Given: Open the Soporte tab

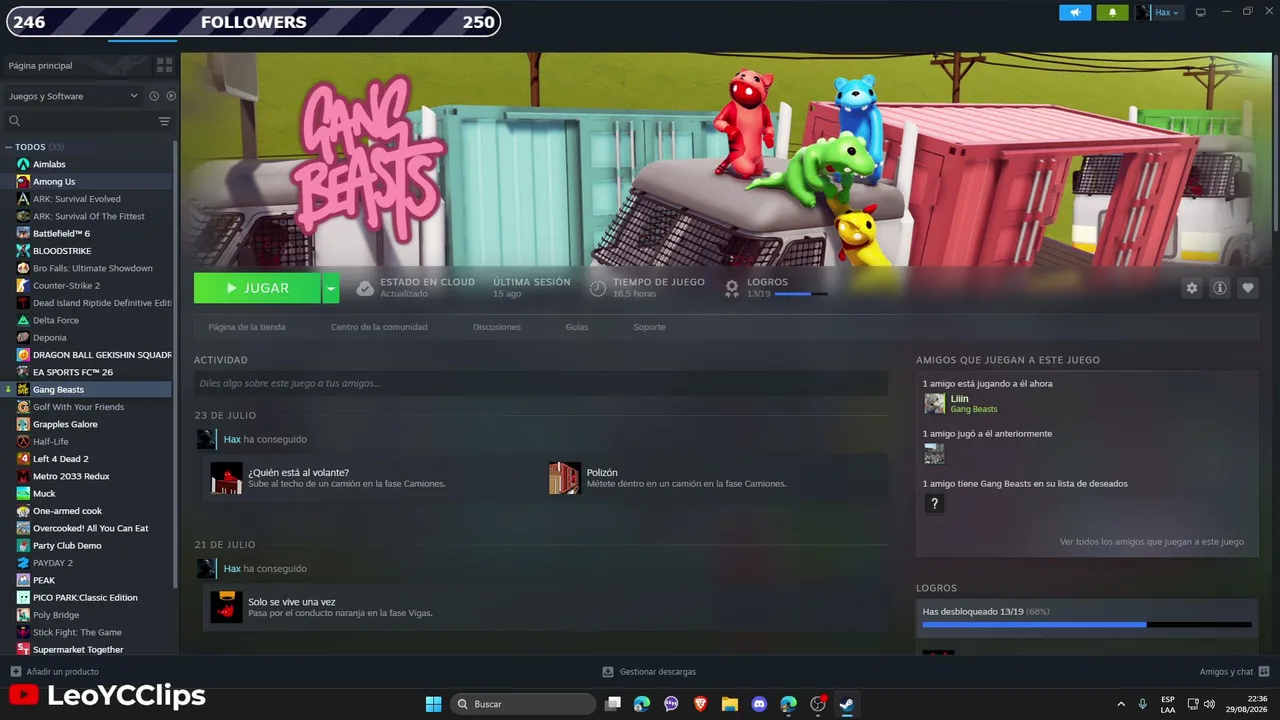Looking at the screenshot, I should (649, 327).
